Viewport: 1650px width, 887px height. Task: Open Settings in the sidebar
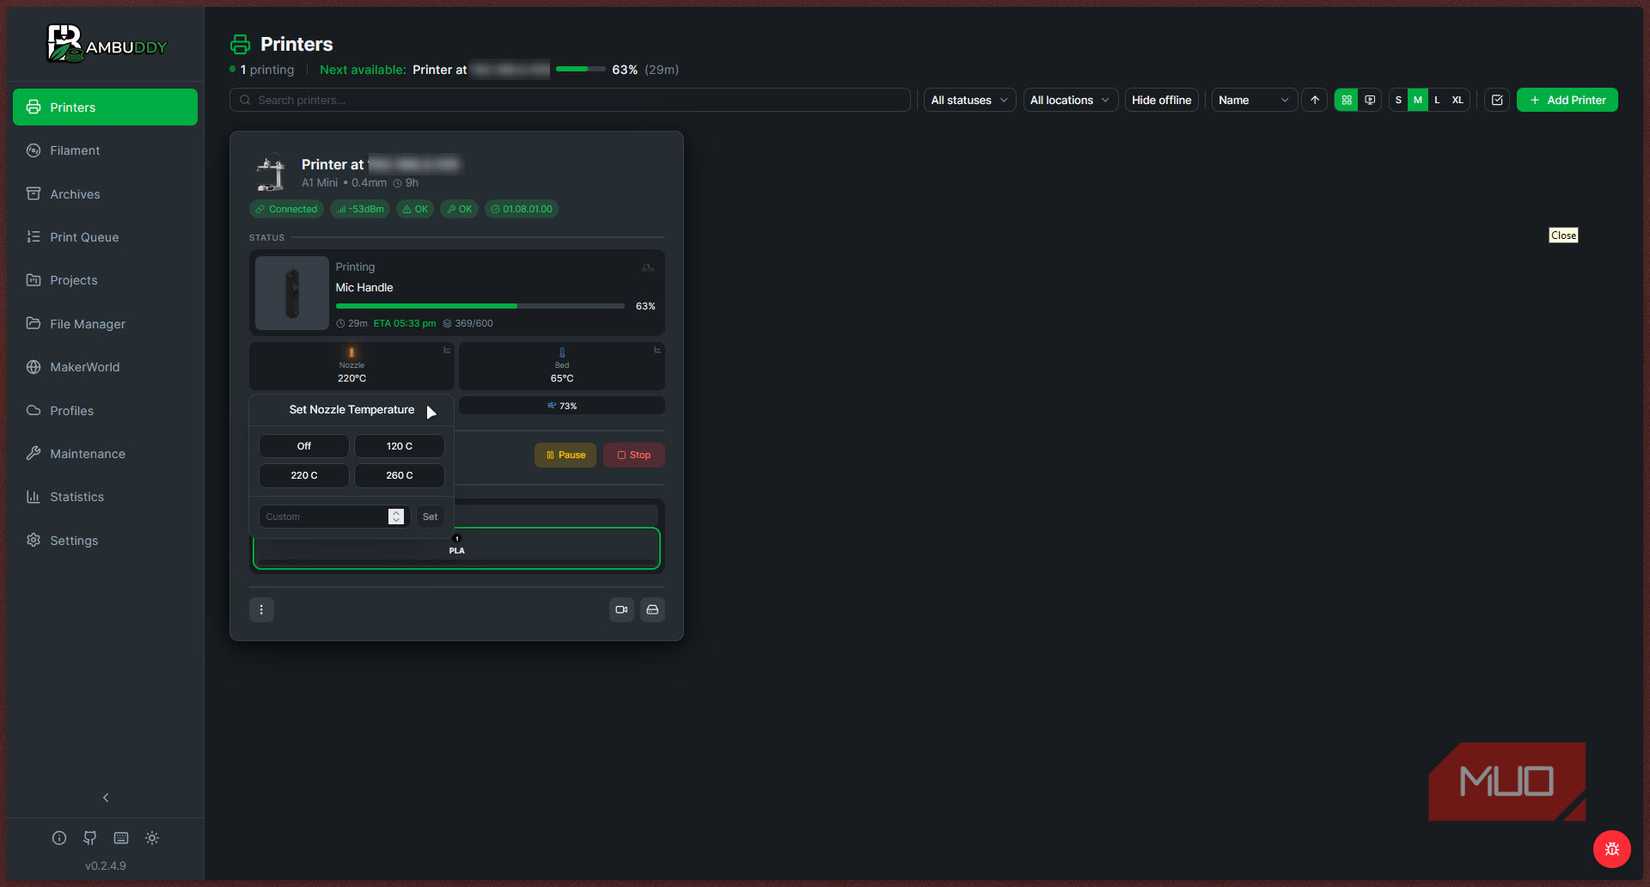point(105,540)
